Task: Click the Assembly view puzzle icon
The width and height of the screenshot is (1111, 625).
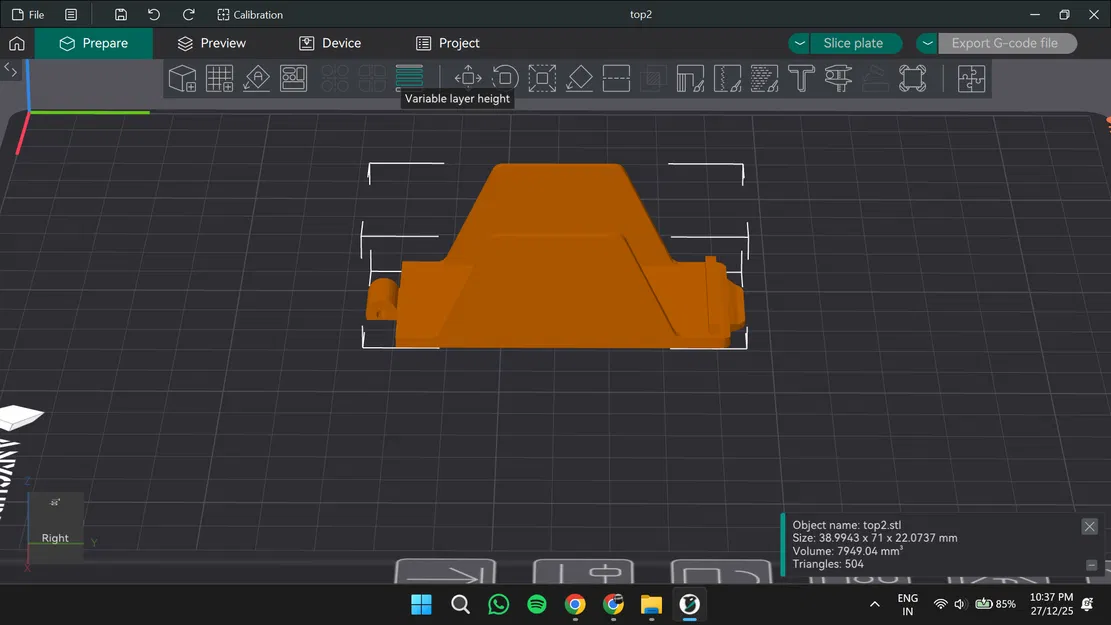Action: click(x=971, y=78)
